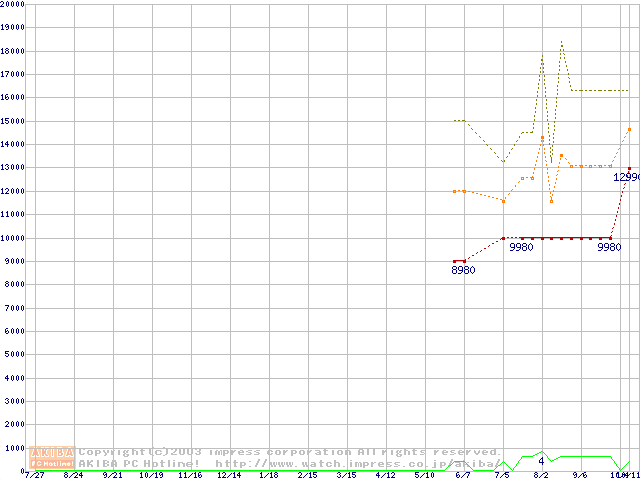This screenshot has width=640, height=480.
Task: Click the 12990 price label
Action: [x=626, y=177]
